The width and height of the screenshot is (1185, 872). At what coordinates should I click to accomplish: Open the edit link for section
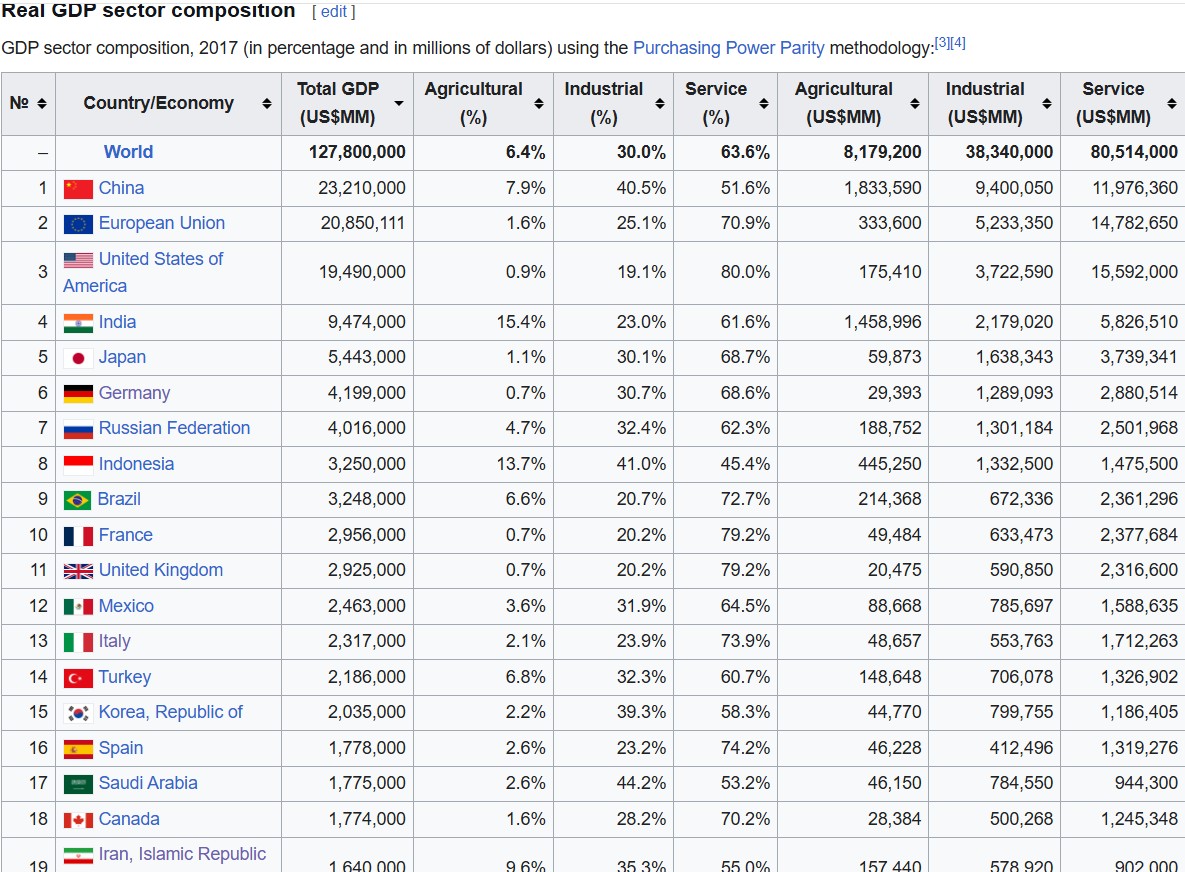click(333, 12)
